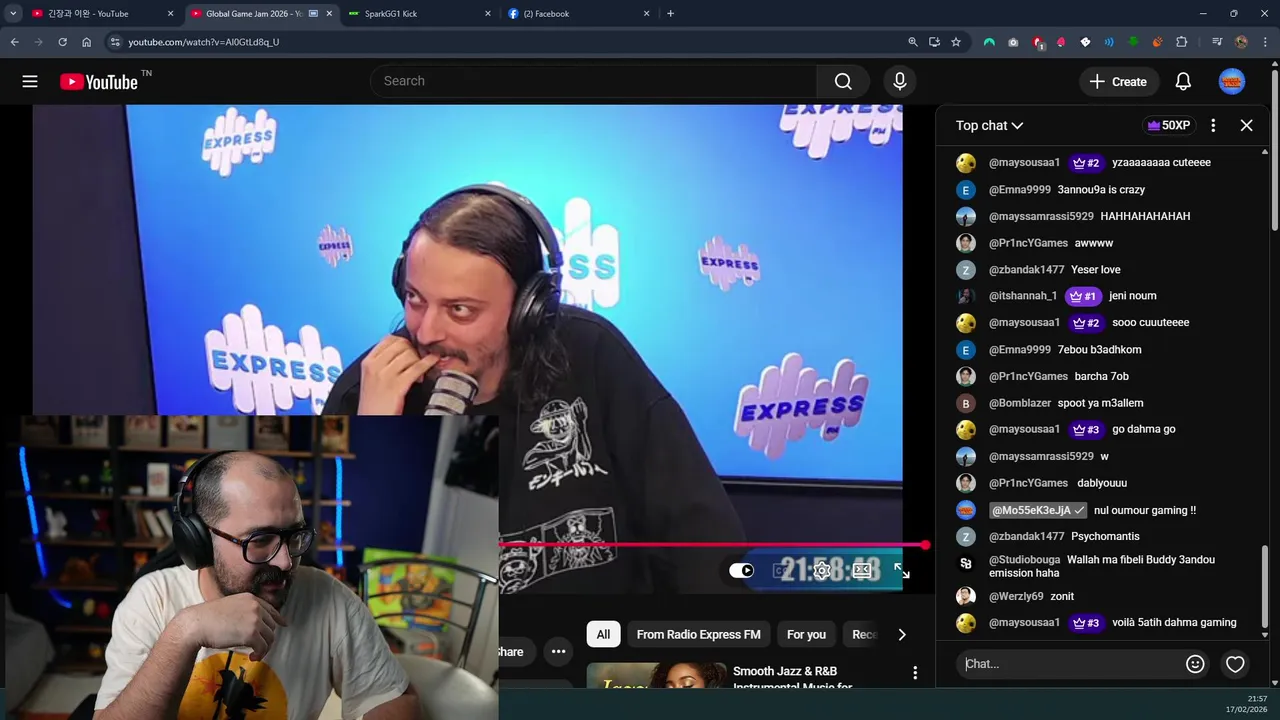This screenshot has width=1280, height=720.
Task: Seek using the red video progress bar
Action: click(714, 546)
